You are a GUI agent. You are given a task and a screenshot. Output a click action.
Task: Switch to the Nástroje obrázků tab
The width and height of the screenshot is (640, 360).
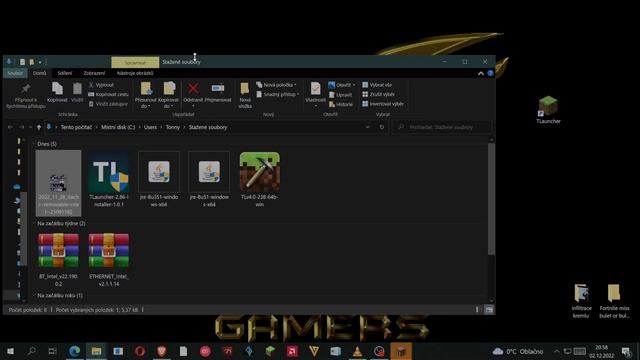click(135, 73)
